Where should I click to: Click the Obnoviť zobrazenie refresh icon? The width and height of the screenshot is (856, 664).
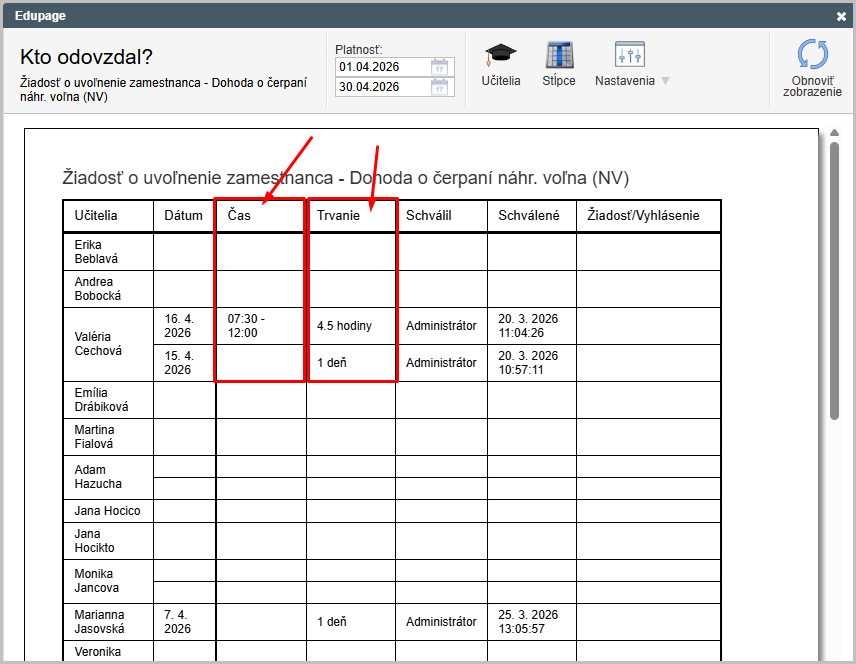coord(812,54)
